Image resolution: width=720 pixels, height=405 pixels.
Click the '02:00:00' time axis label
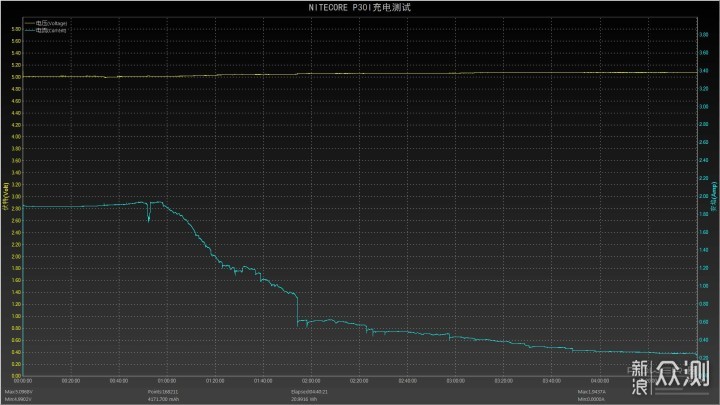click(311, 381)
